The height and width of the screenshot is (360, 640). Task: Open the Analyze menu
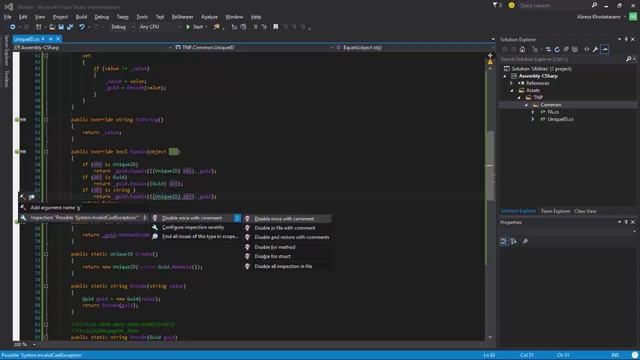click(209, 17)
